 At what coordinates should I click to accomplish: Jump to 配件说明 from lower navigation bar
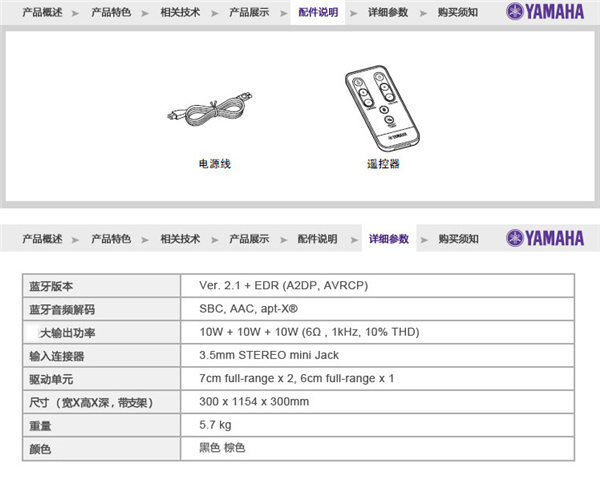tap(318, 239)
